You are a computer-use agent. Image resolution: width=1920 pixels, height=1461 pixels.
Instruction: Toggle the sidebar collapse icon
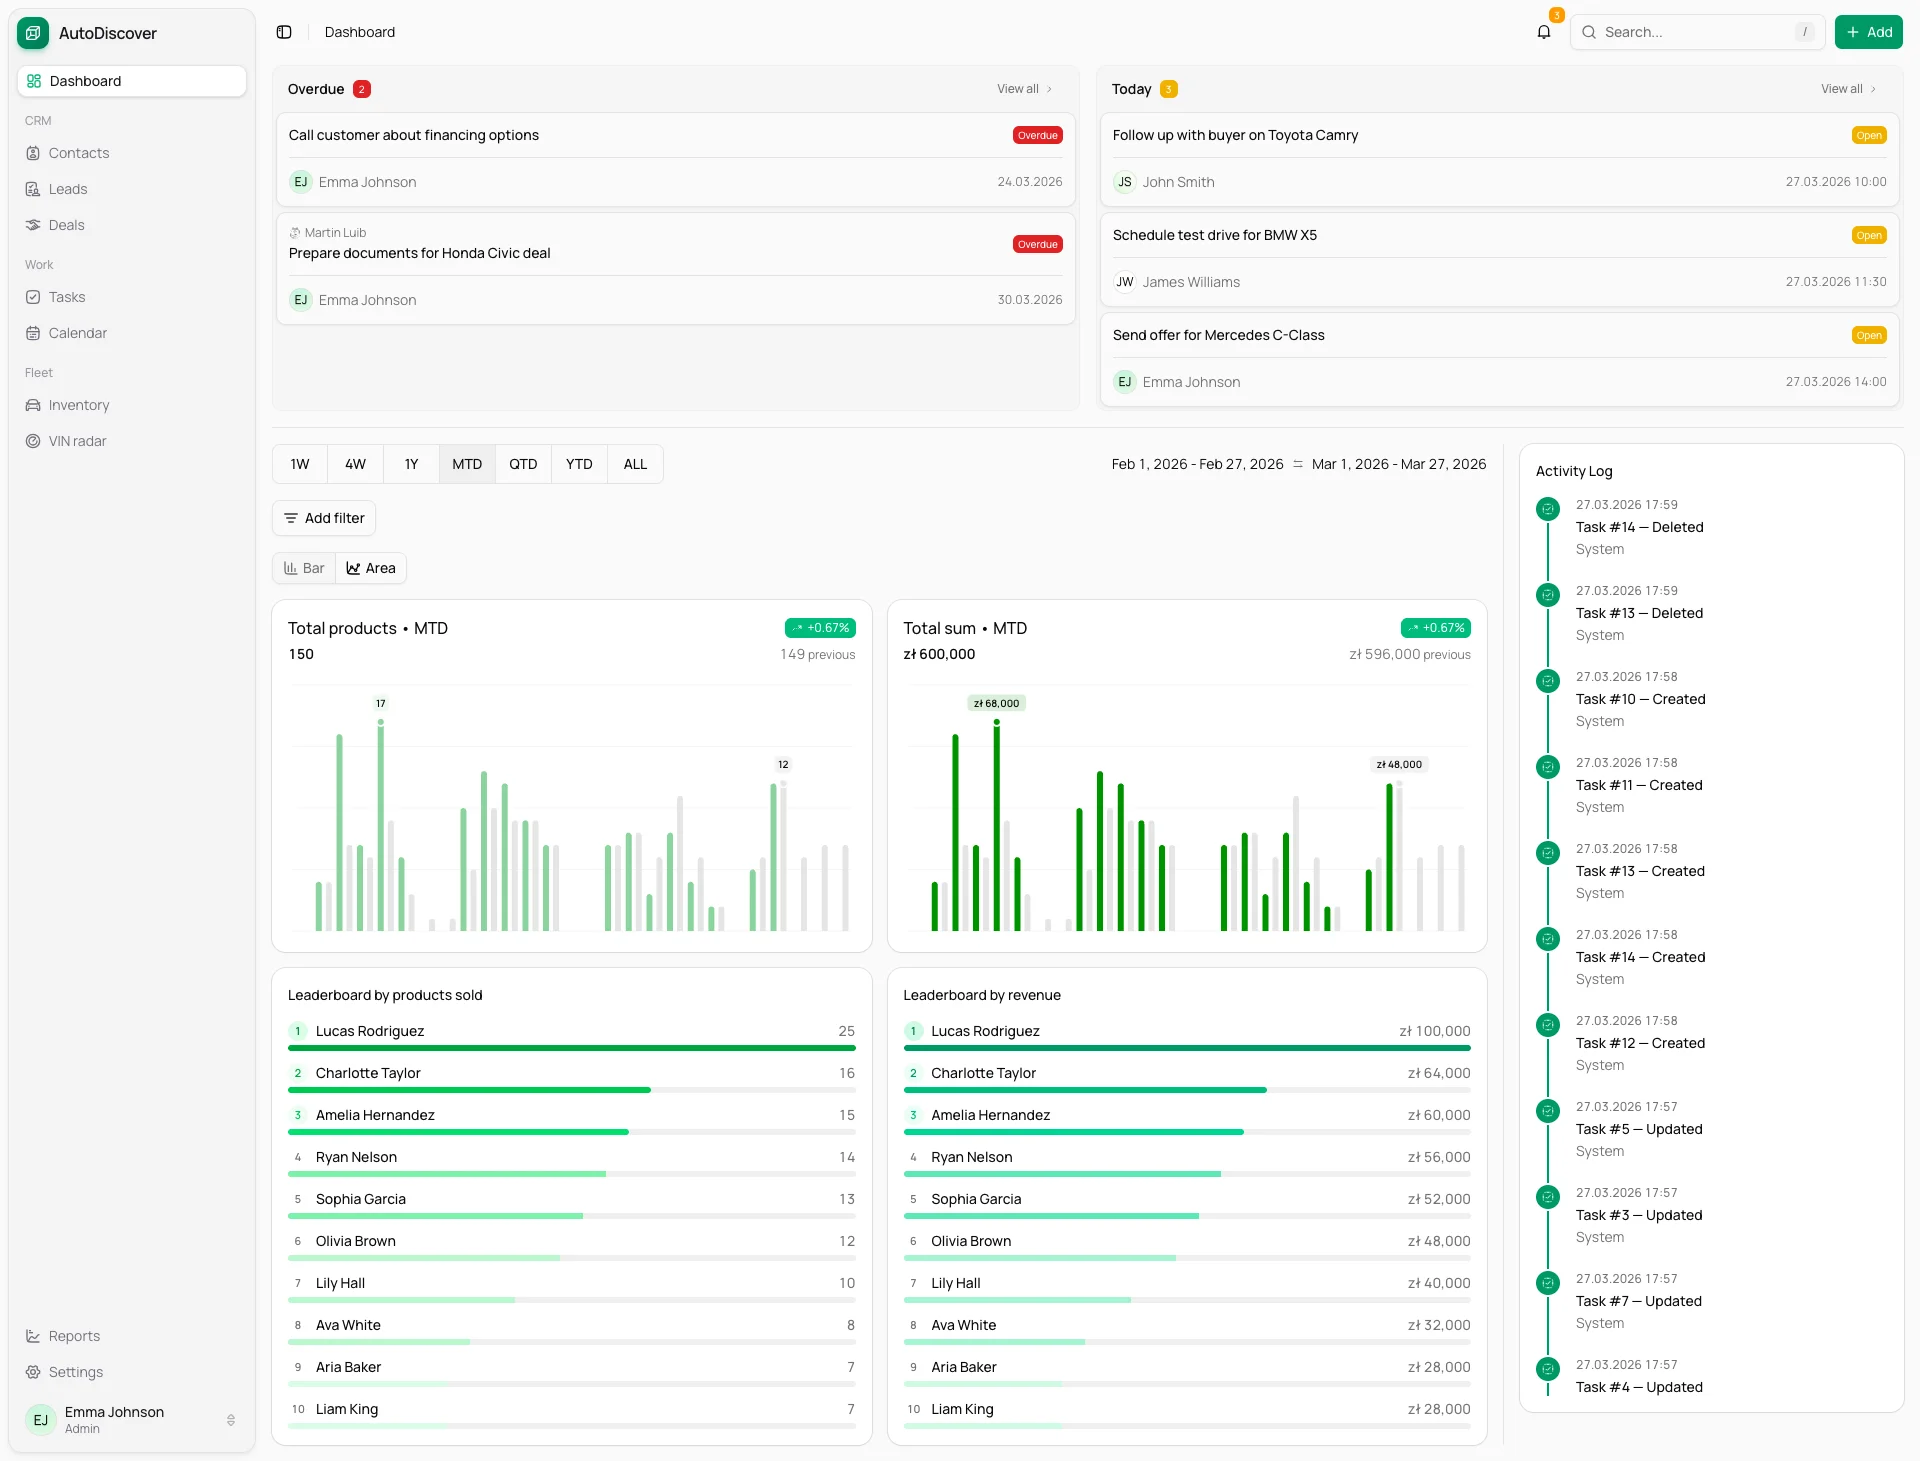coord(283,32)
